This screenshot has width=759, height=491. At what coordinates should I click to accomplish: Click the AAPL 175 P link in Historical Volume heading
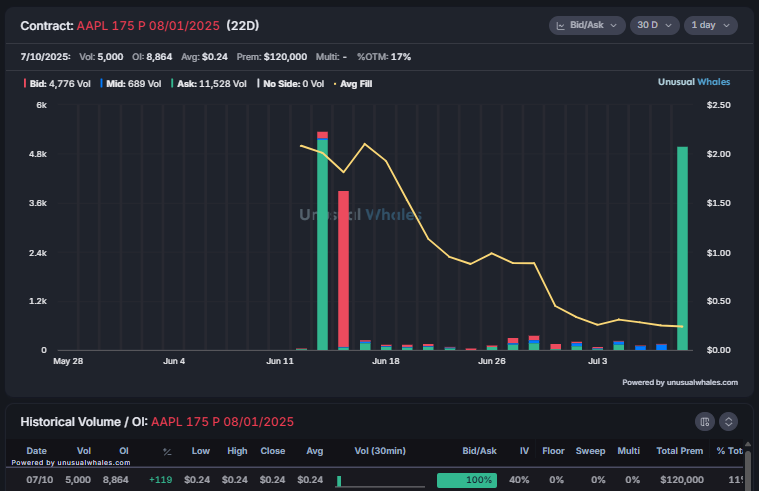pyautogui.click(x=222, y=422)
